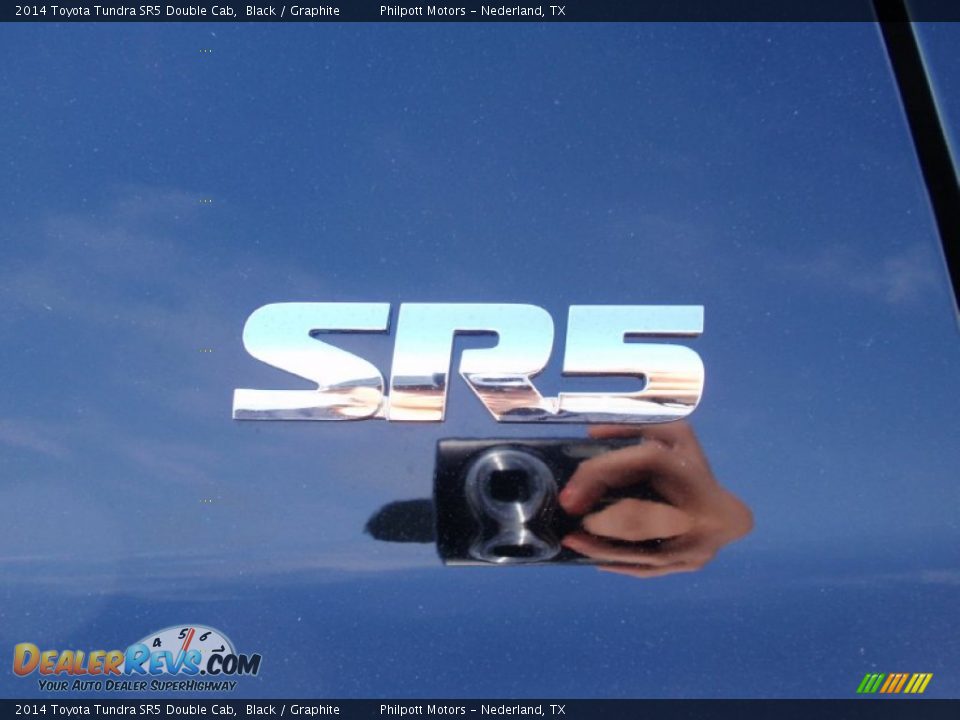Screen dimensions: 960x720
Task: Click the bottom caption '2014 Toyota Tundra SR5 Double Cab'
Action: coord(125,710)
